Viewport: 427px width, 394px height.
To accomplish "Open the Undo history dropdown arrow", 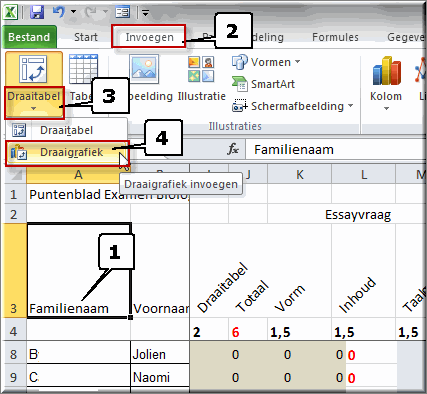I will pyautogui.click(x=74, y=12).
